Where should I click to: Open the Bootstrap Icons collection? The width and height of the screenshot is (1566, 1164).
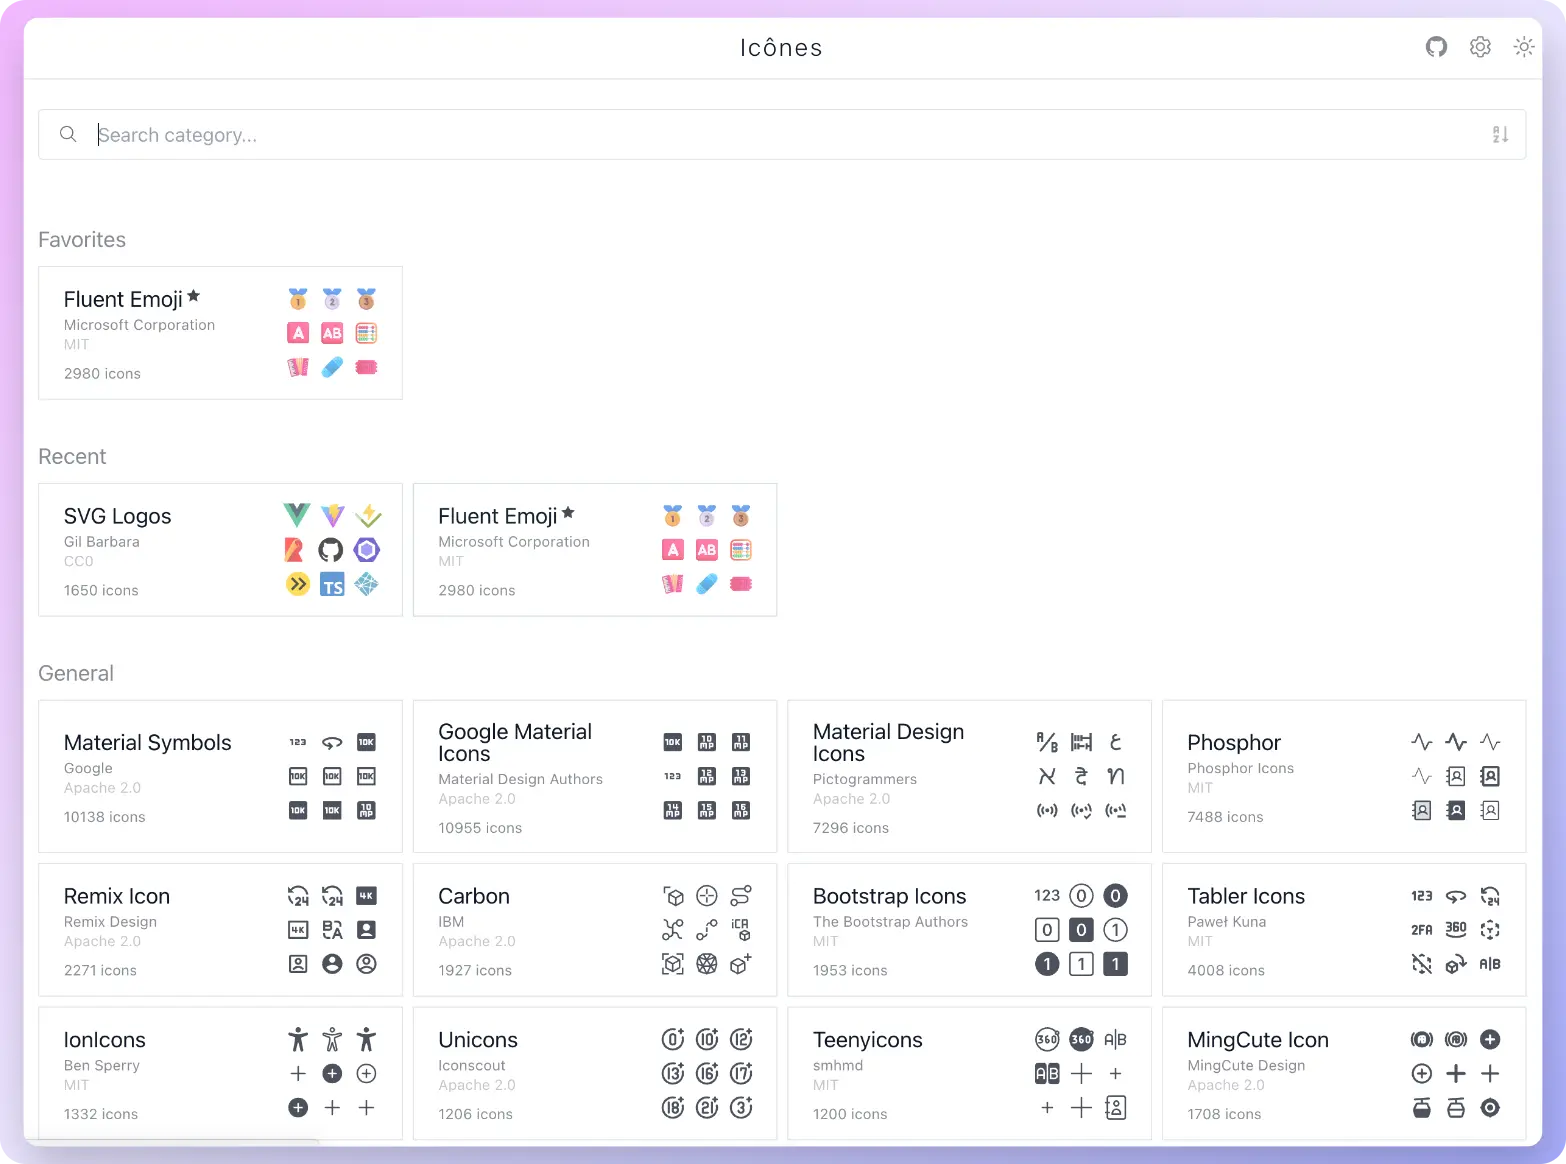click(889, 897)
